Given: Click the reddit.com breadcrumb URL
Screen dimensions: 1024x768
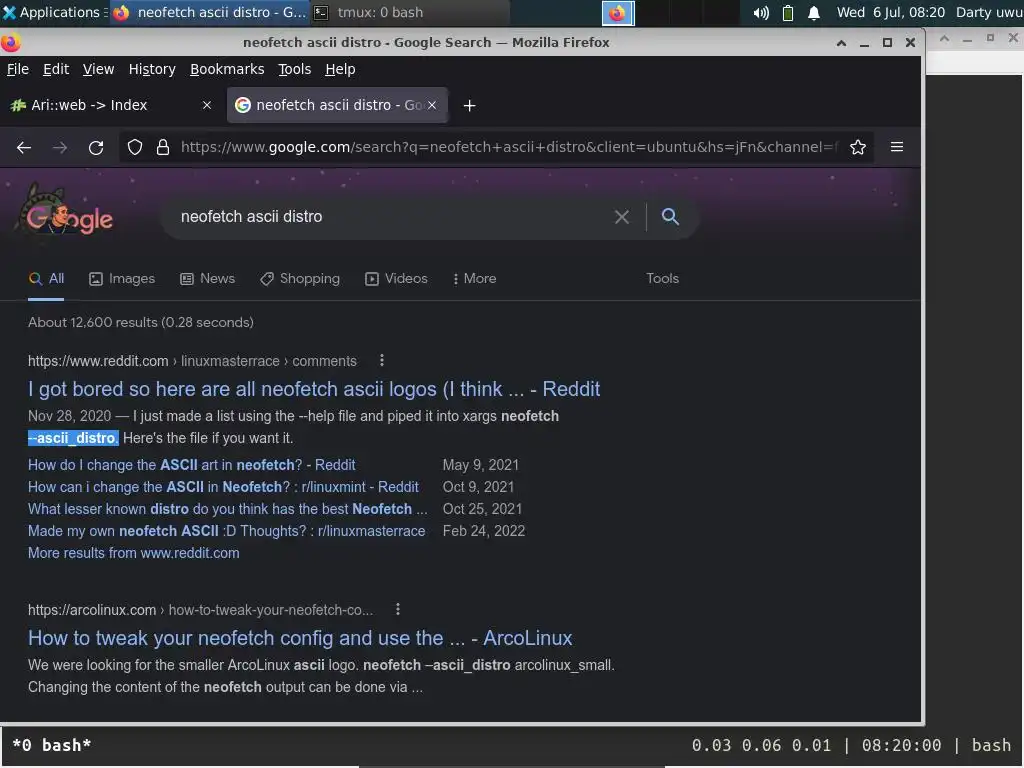Looking at the screenshot, I should pyautogui.click(x=192, y=361).
